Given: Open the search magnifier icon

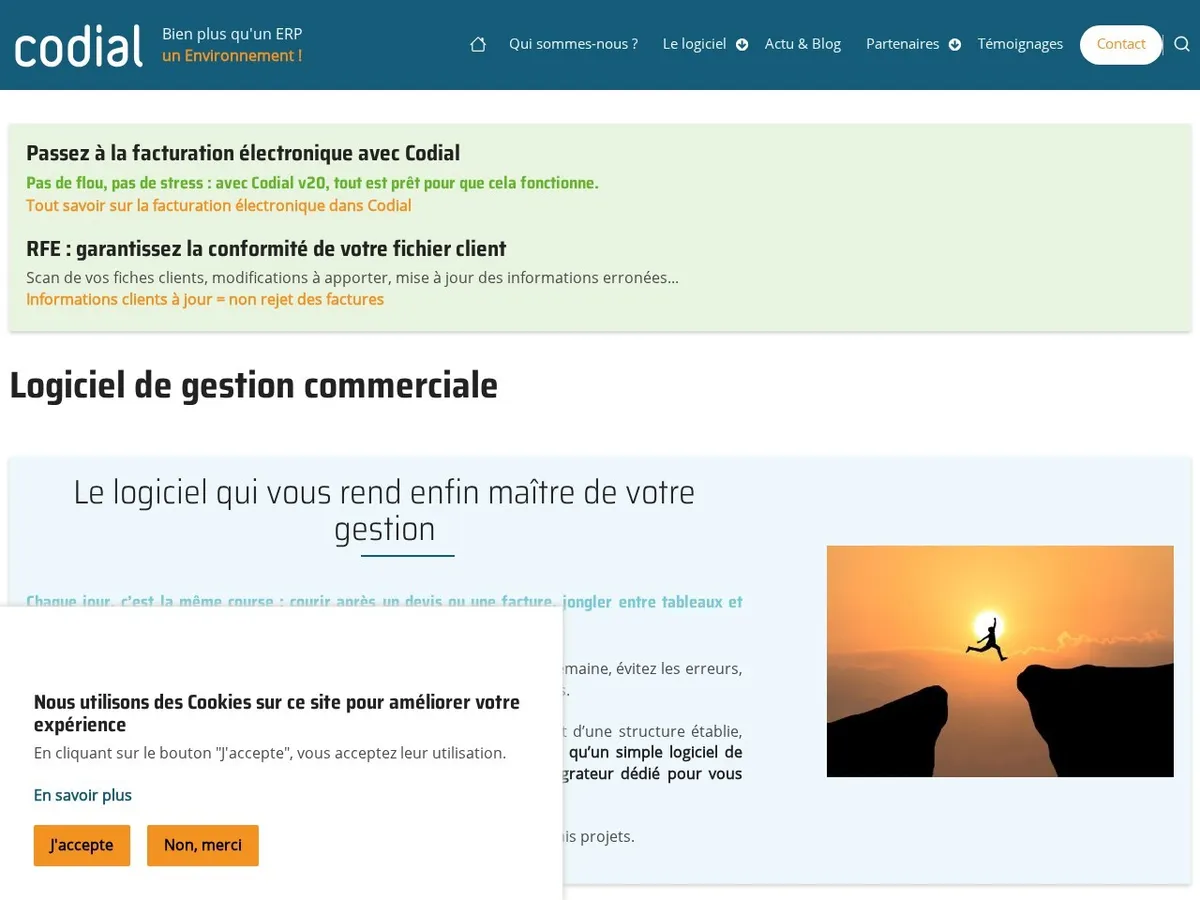Looking at the screenshot, I should 1181,44.
